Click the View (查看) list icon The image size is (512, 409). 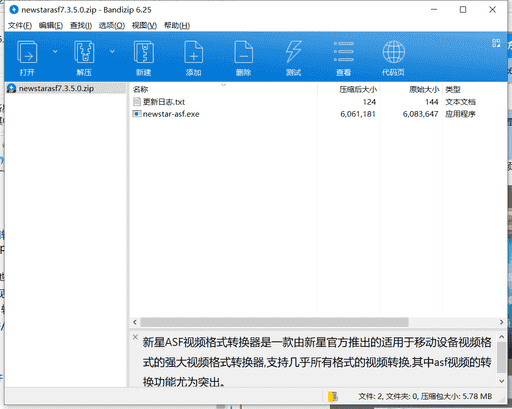[344, 52]
